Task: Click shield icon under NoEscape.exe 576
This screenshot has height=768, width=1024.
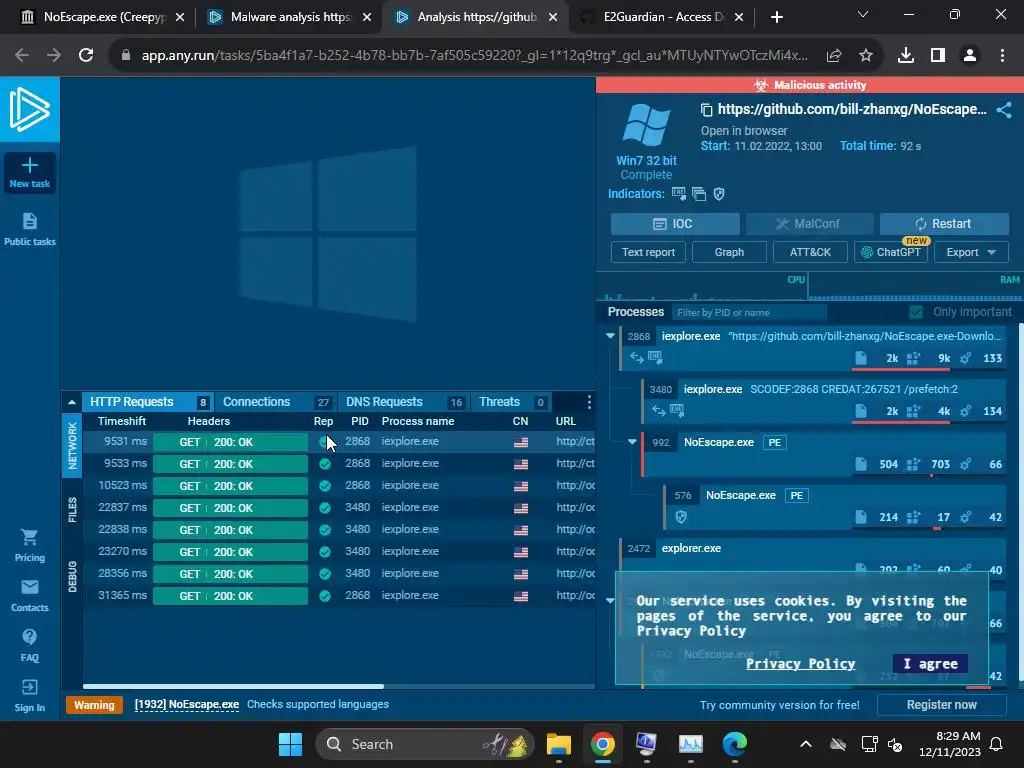Action: [681, 517]
